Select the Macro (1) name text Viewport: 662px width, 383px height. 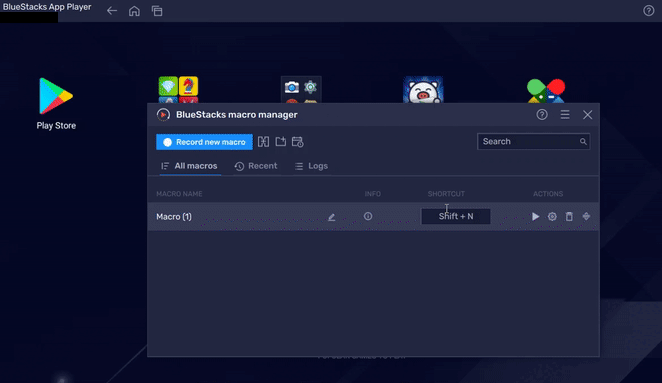tap(174, 217)
